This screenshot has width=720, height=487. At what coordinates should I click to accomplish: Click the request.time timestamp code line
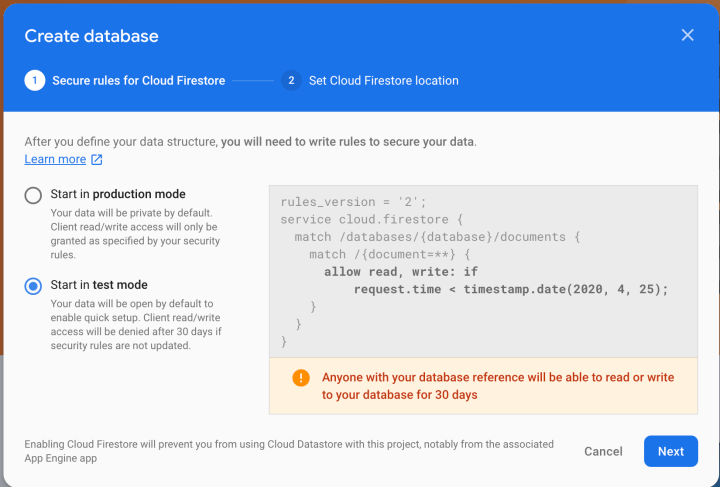tap(510, 289)
